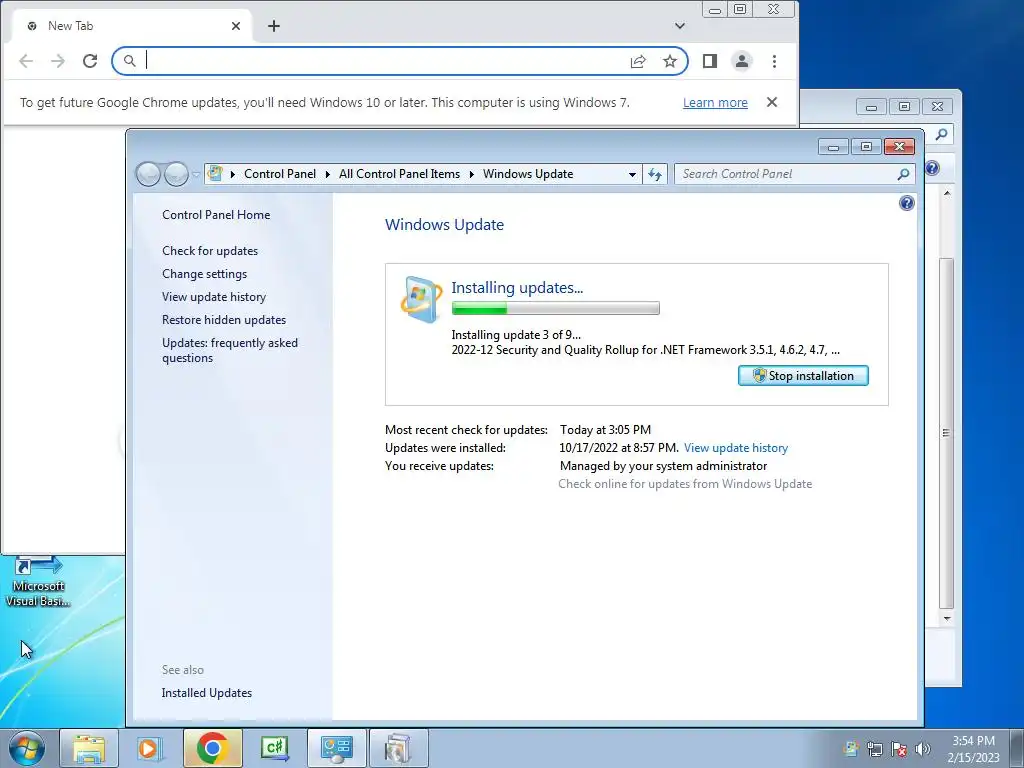Refresh the Windows Update page
Screen dimensions: 1024x768
coord(655,174)
